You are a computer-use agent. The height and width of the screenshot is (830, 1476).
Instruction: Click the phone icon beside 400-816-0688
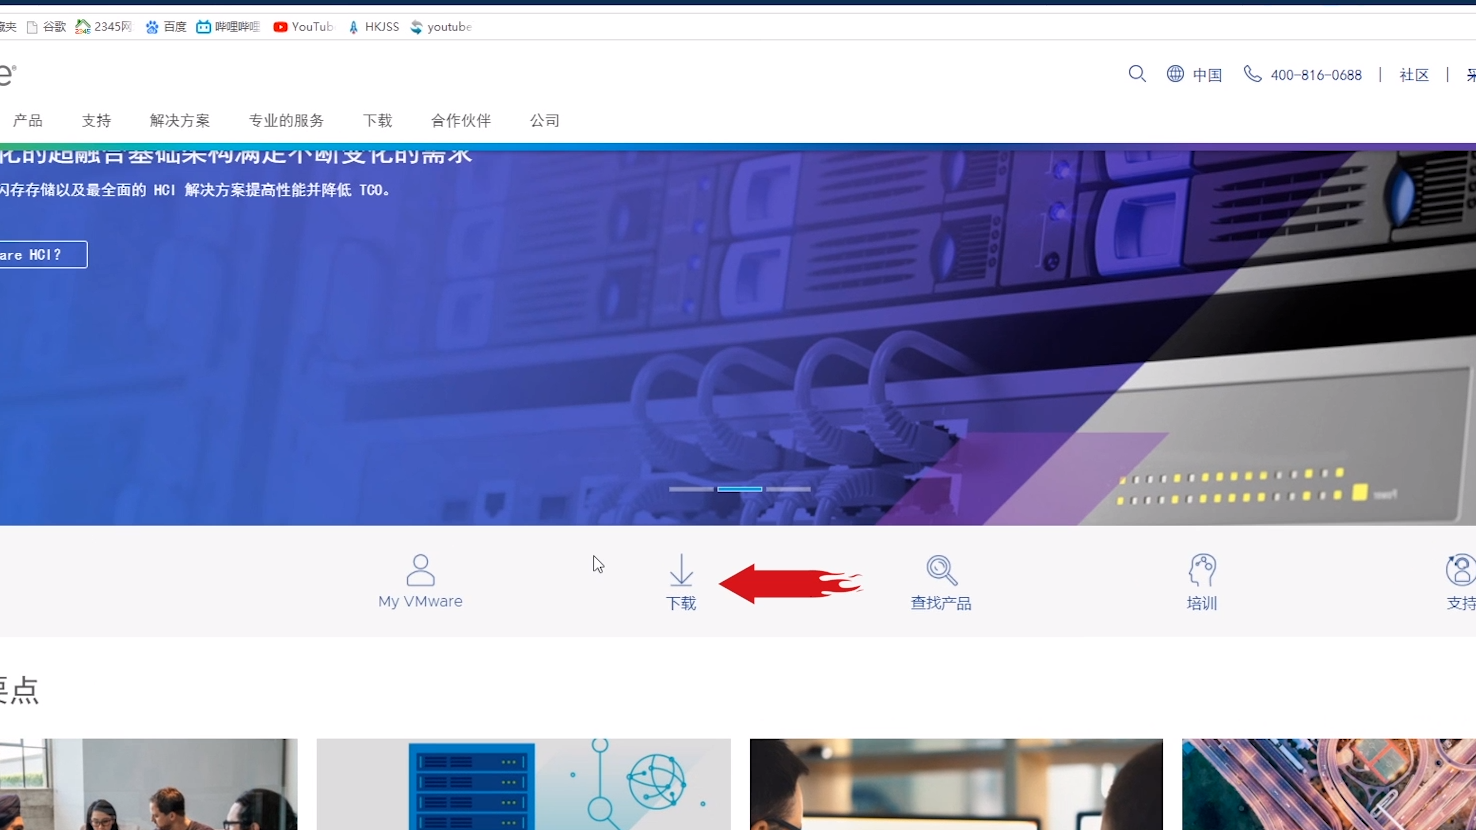[x=1252, y=74]
